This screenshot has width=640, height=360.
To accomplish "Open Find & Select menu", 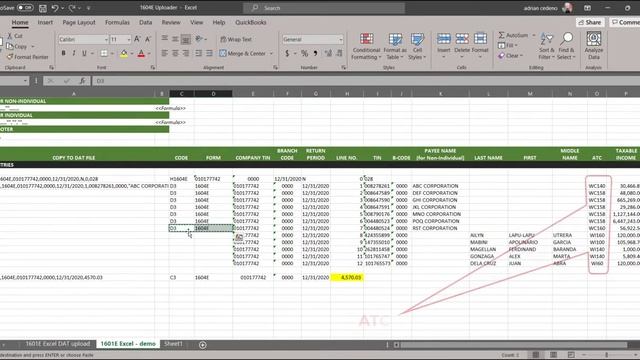I will point(567,46).
